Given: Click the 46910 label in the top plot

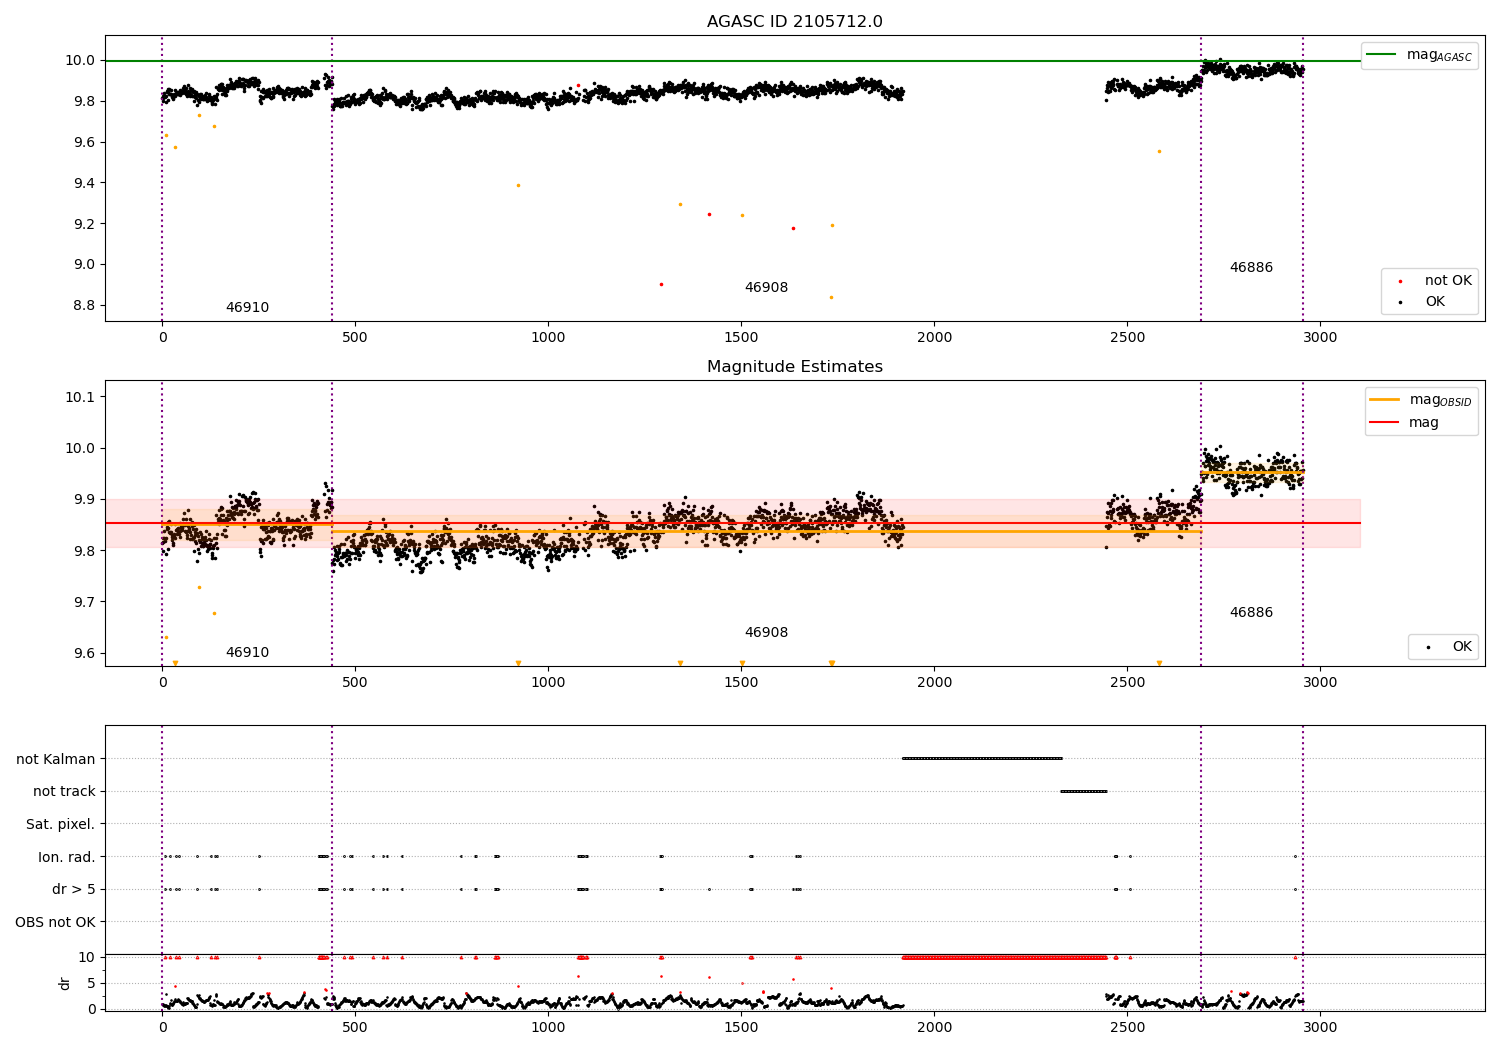Looking at the screenshot, I should click(x=247, y=308).
